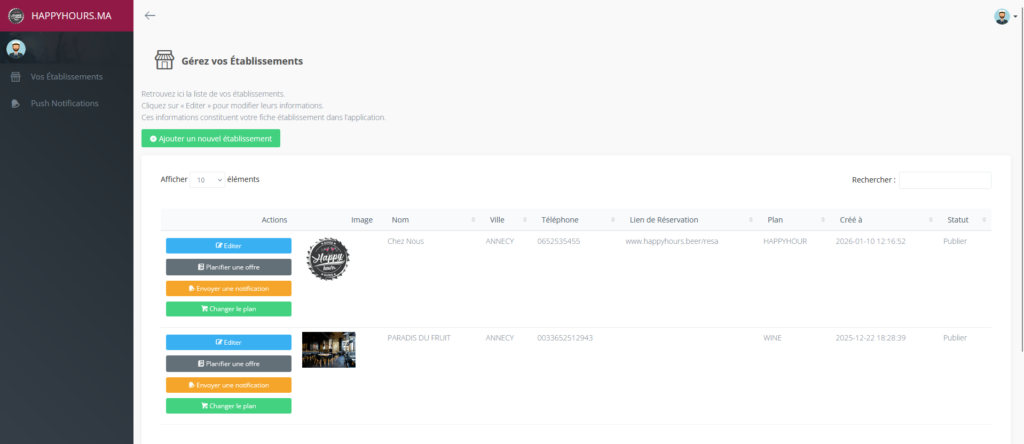This screenshot has height=444, width=1024.
Task: Open the PARADIS DU FRUIT photo thumbnail
Action: point(328,350)
